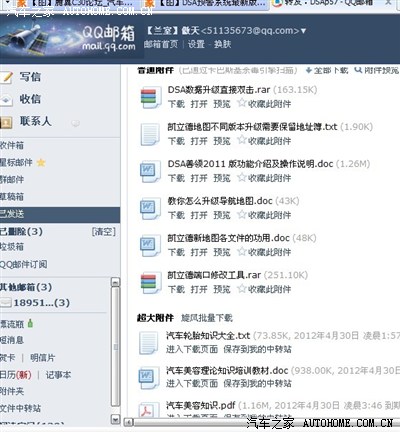Click the Word icon of 汽车美容理论知识培训教材.doc
The width and height of the screenshot is (400, 432).
pyautogui.click(x=148, y=378)
